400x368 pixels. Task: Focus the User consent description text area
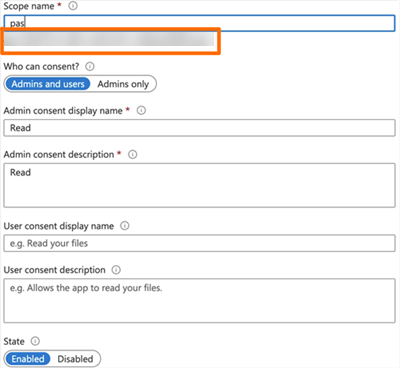[x=199, y=301]
